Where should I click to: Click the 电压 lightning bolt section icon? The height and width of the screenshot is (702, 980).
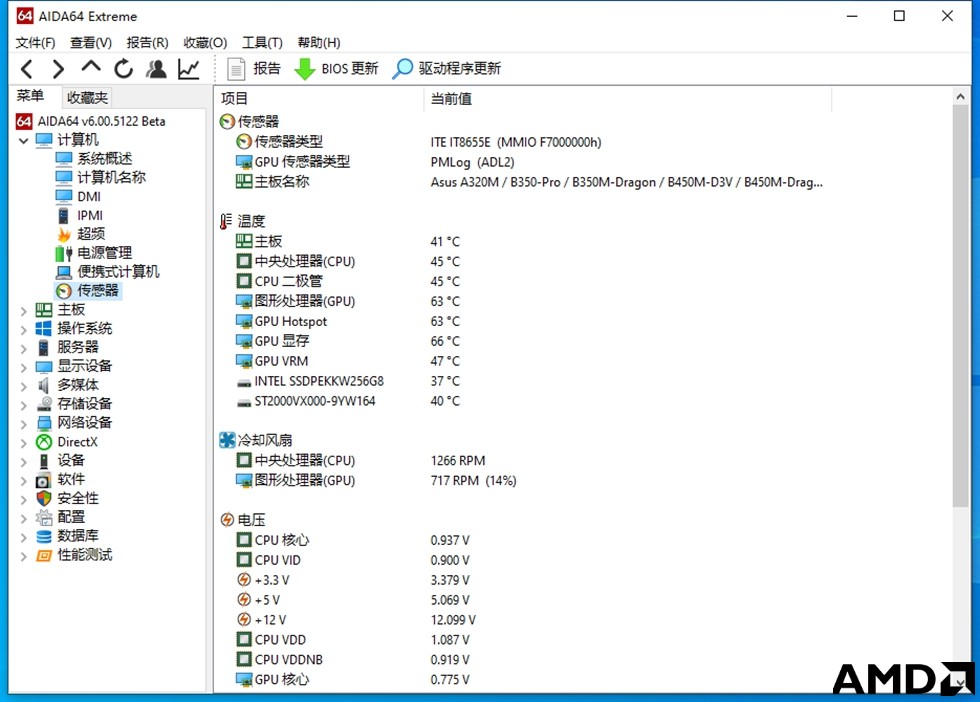227,520
